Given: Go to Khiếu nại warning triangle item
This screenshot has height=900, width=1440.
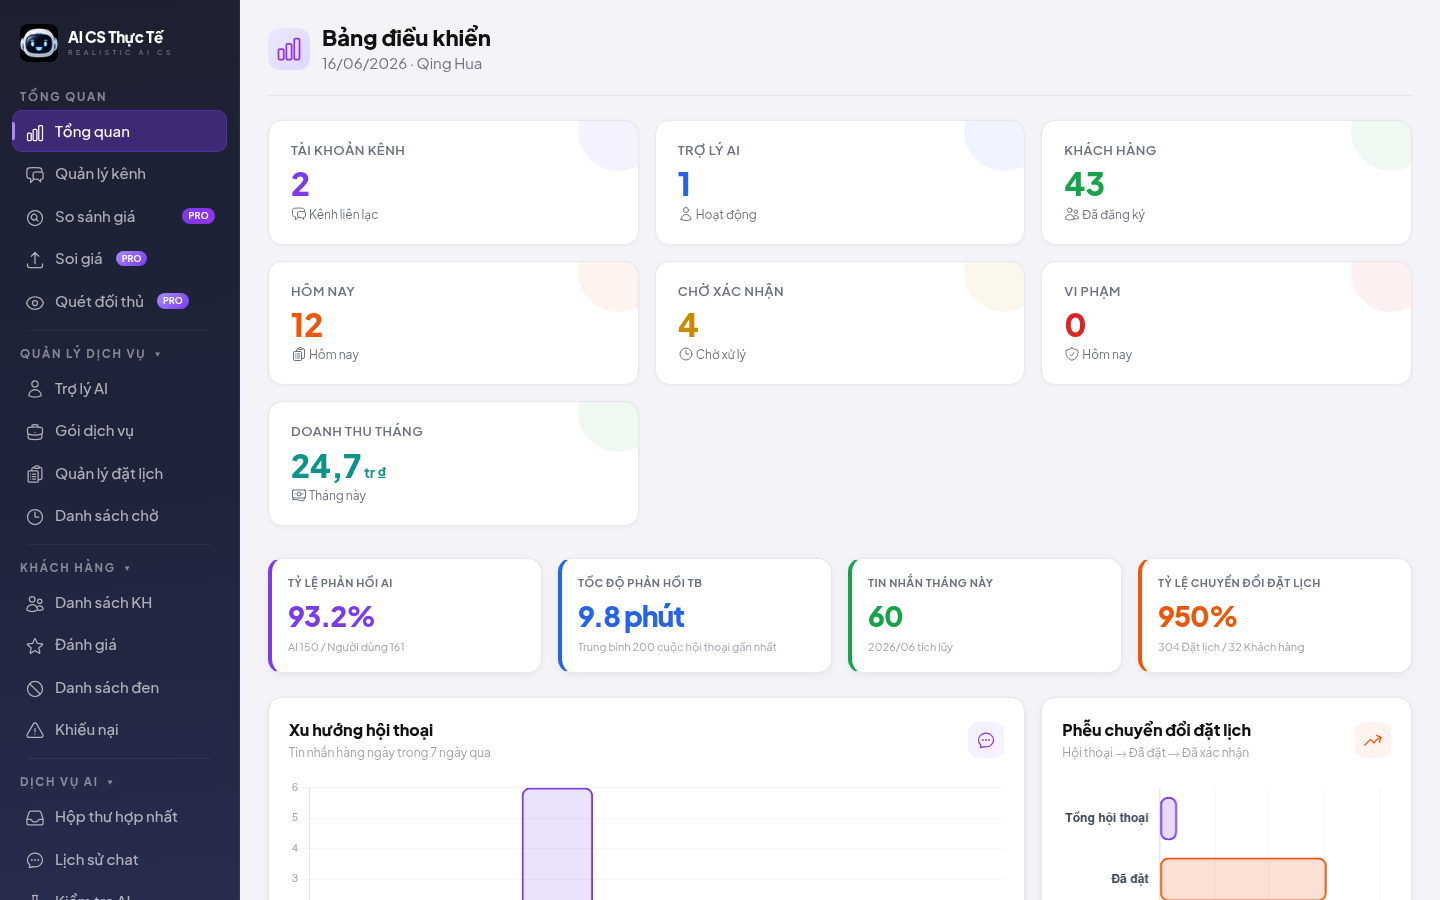Looking at the screenshot, I should 120,730.
